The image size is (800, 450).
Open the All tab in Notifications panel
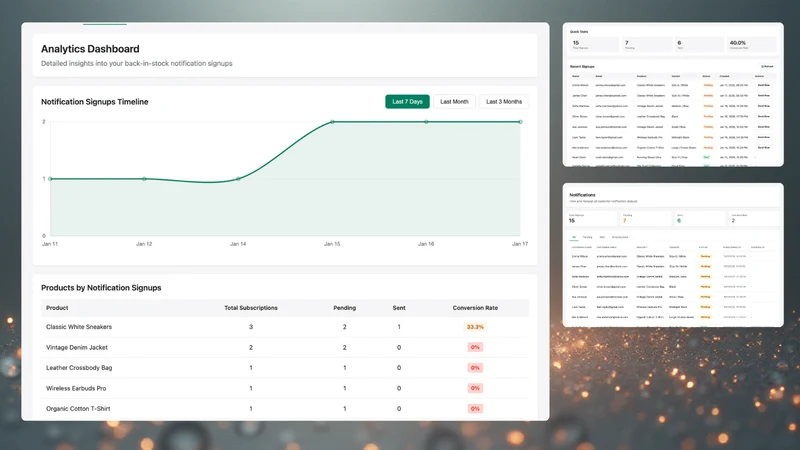click(574, 237)
